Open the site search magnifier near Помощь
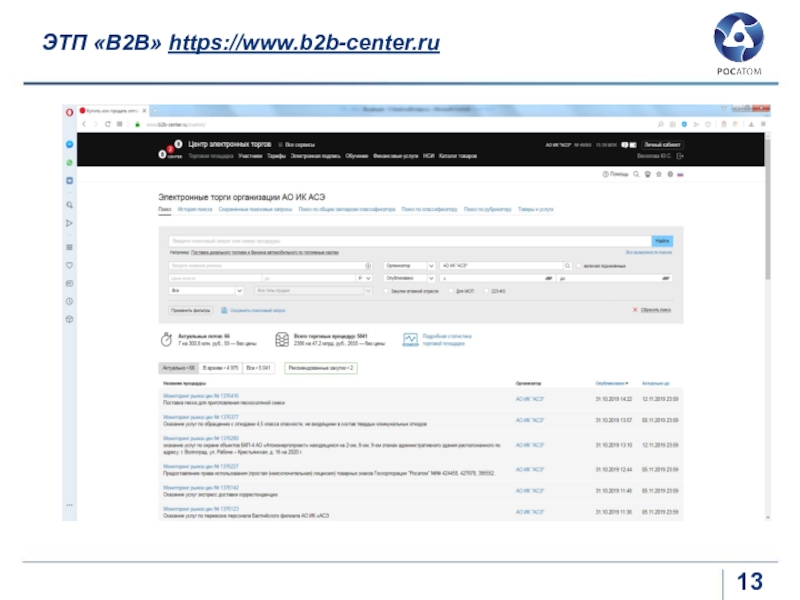The image size is (800, 600). [636, 174]
